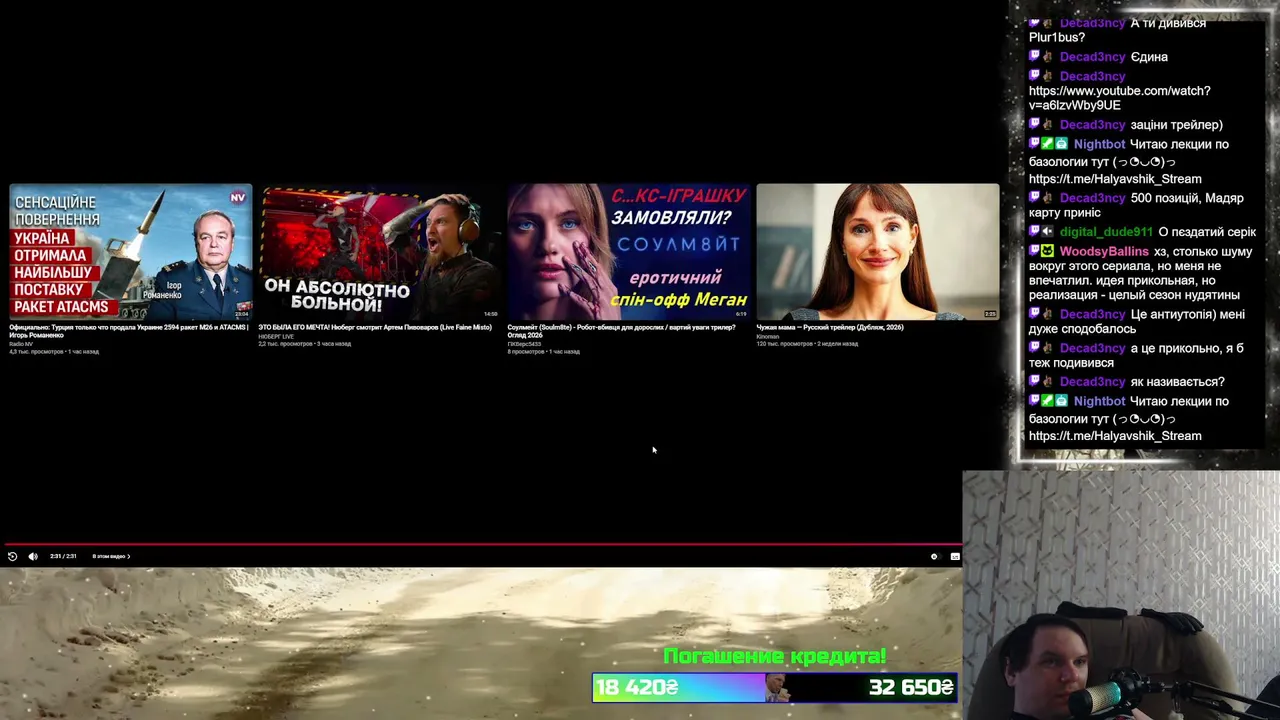1280x720 pixels.
Task: Click the 23:04 duration badge
Action: coord(241,314)
